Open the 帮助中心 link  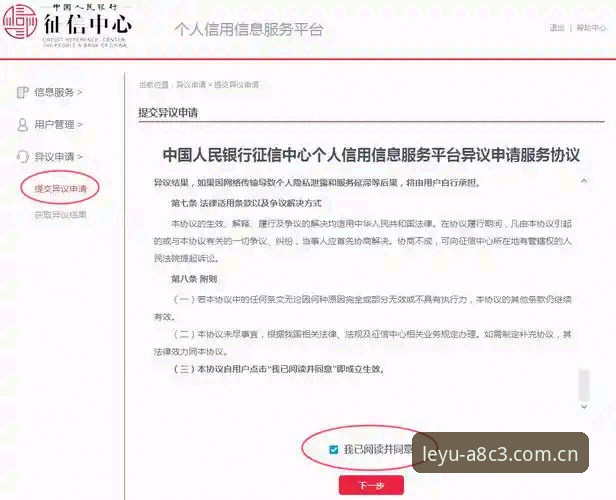coord(591,28)
